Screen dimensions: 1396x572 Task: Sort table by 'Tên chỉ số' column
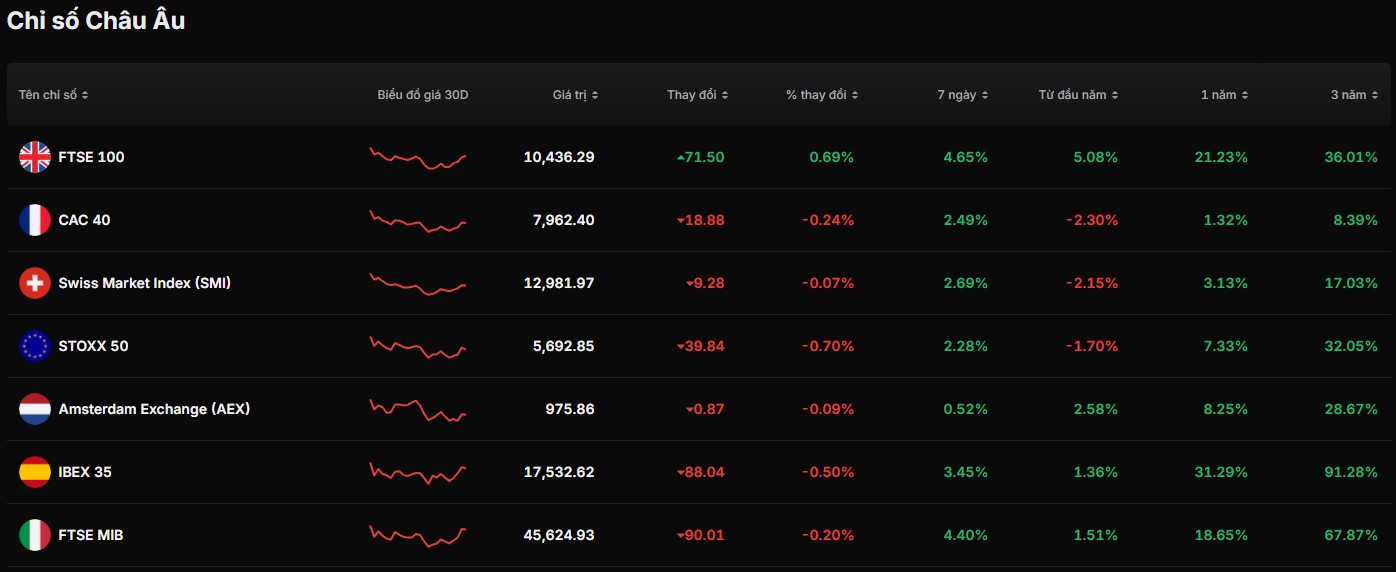53,95
